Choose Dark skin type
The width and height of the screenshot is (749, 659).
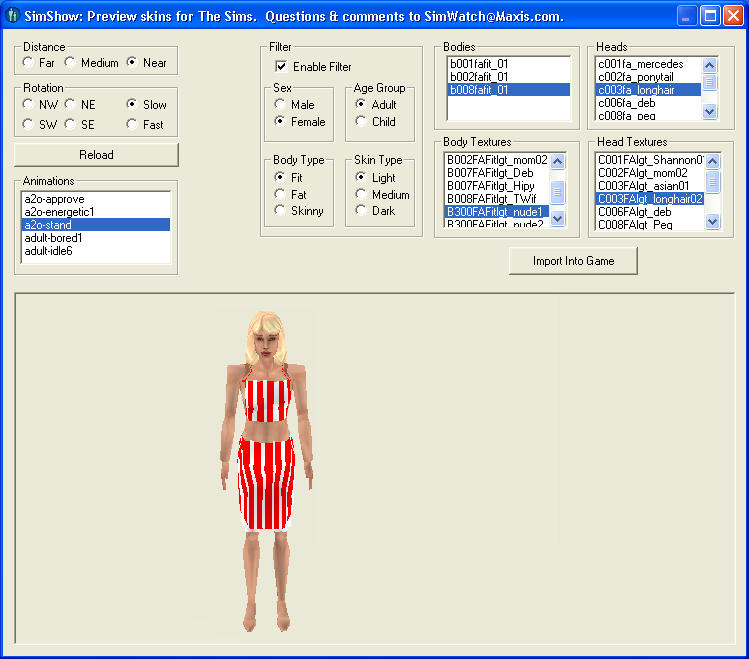pos(375,211)
